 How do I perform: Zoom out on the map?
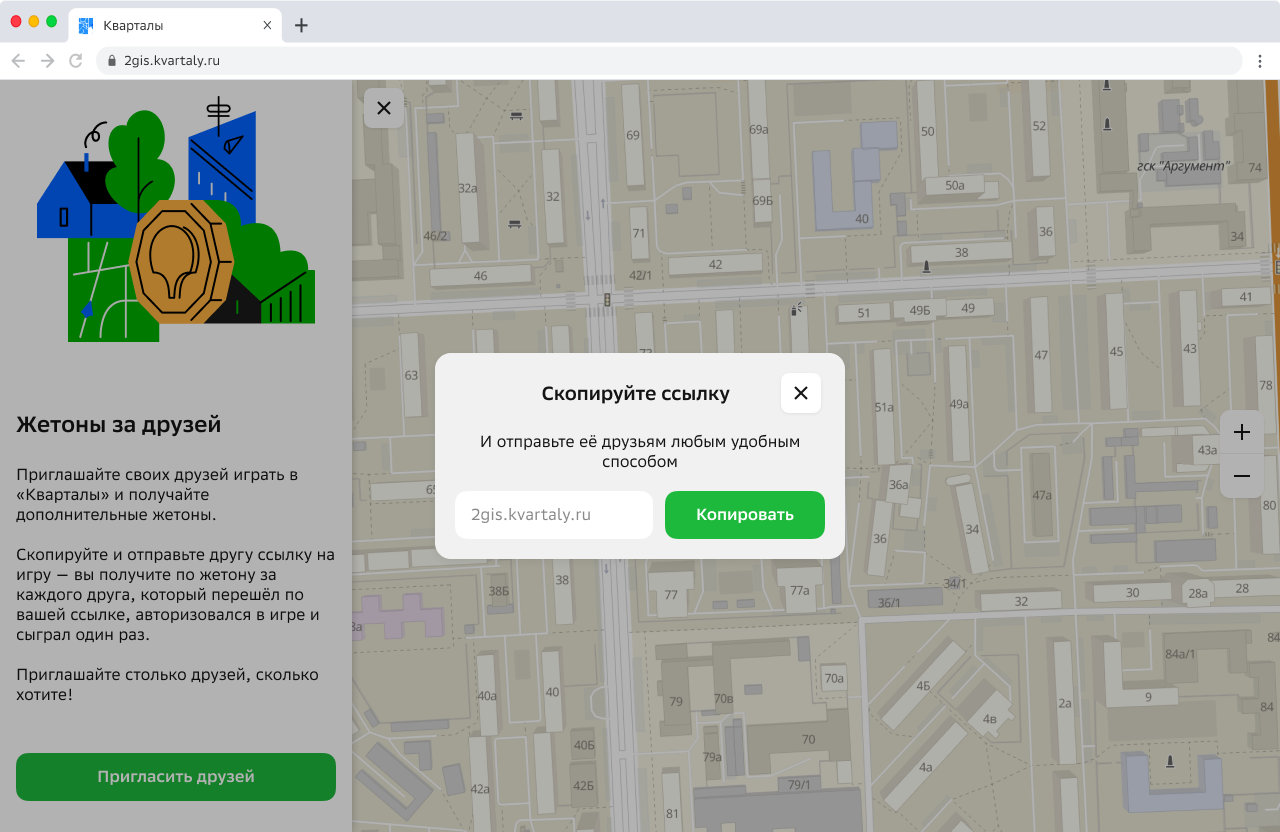click(x=1242, y=476)
